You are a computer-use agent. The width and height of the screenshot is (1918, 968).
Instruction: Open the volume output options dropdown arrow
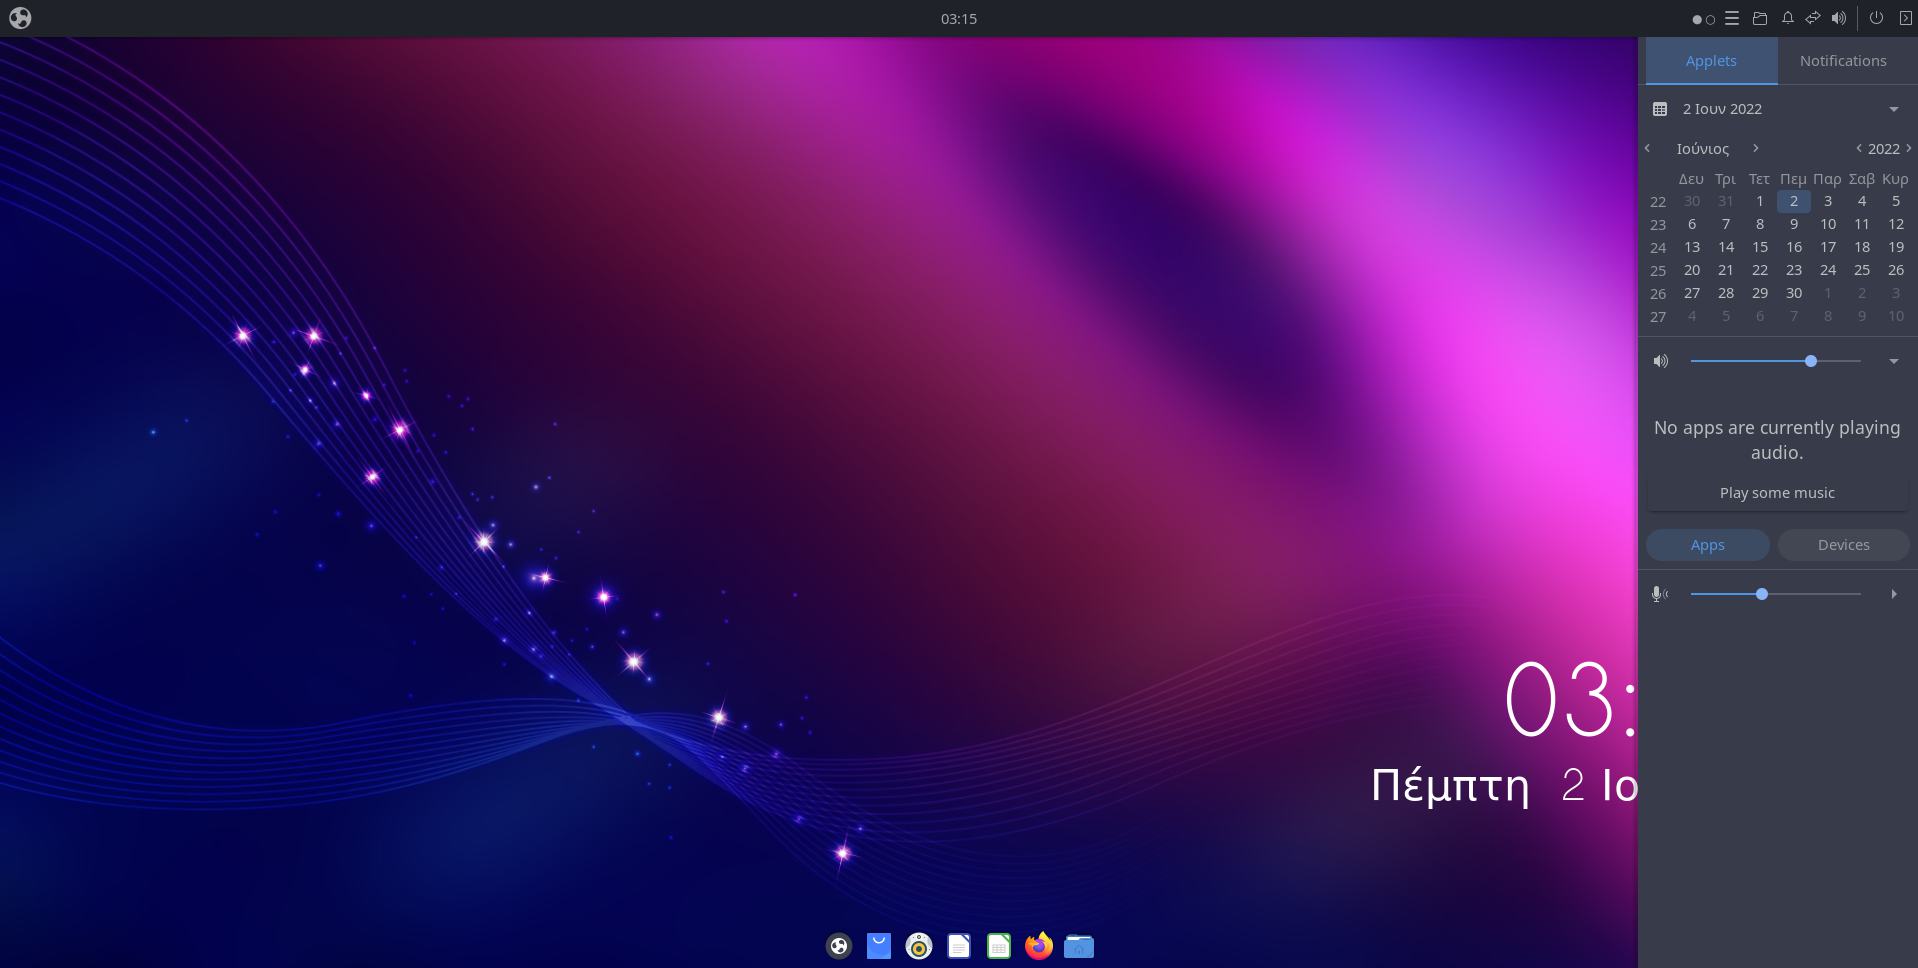pyautogui.click(x=1893, y=361)
